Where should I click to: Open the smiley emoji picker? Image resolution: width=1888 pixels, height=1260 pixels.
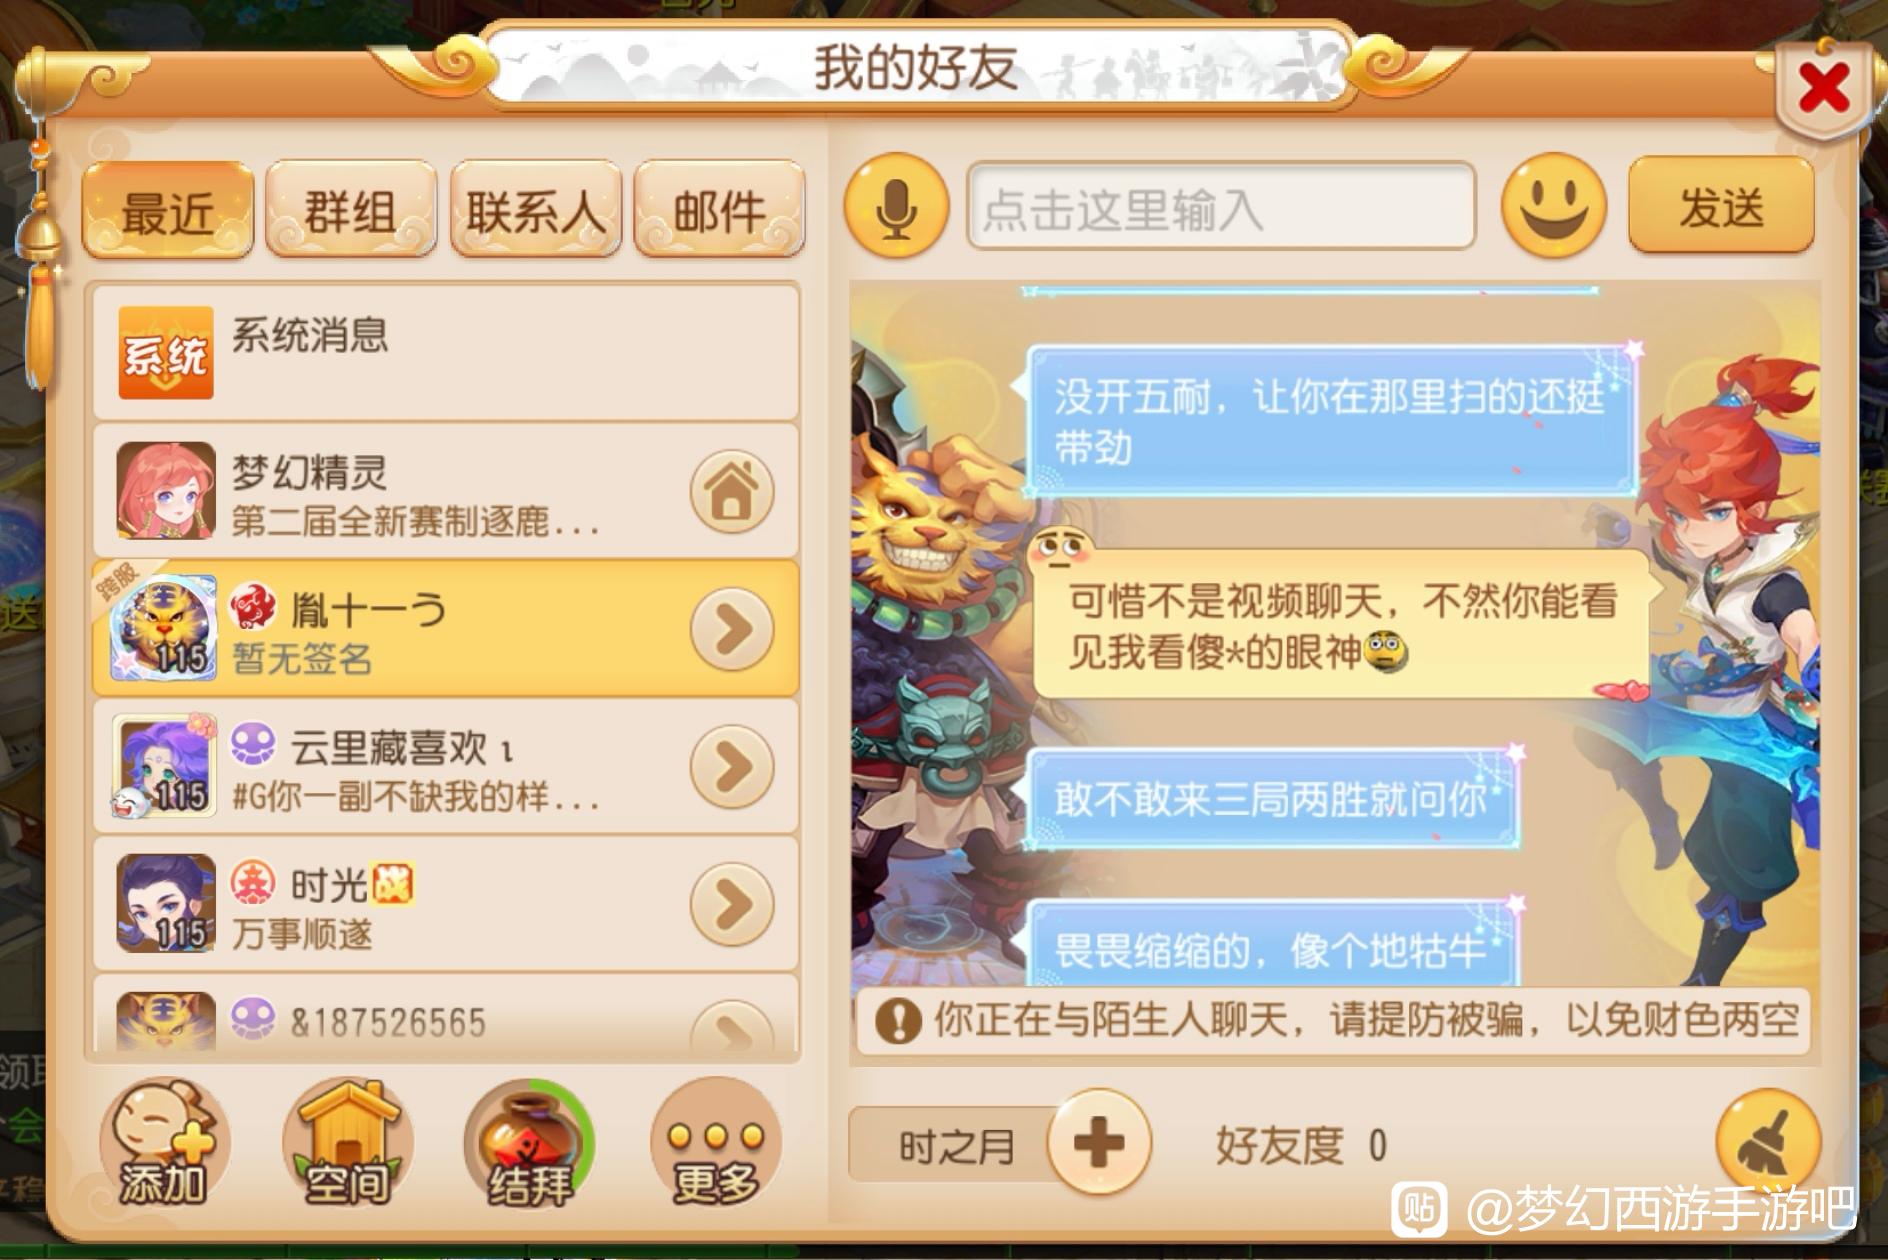pyautogui.click(x=1553, y=206)
